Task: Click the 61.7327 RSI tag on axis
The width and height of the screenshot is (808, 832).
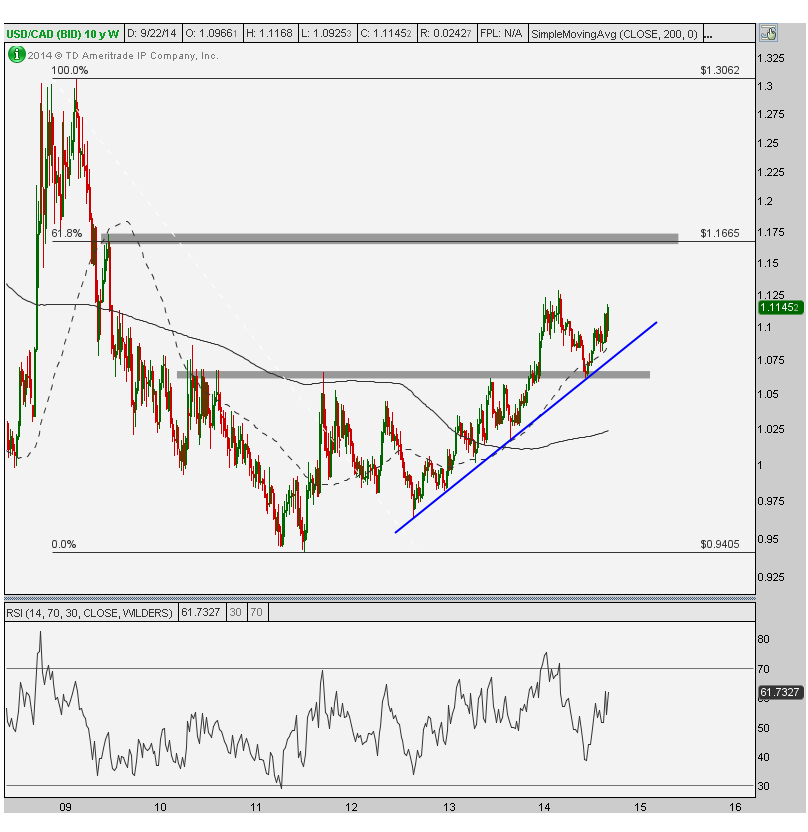Action: click(x=779, y=692)
